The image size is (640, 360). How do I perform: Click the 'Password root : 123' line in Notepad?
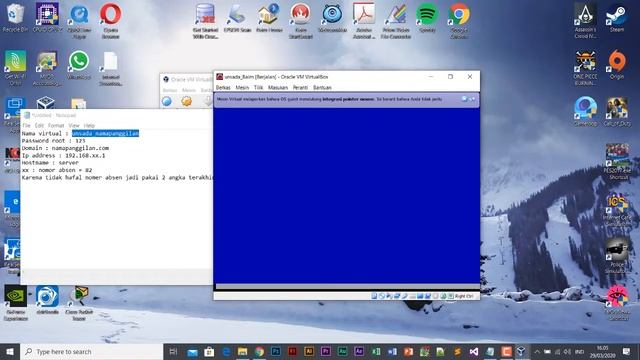(x=53, y=140)
